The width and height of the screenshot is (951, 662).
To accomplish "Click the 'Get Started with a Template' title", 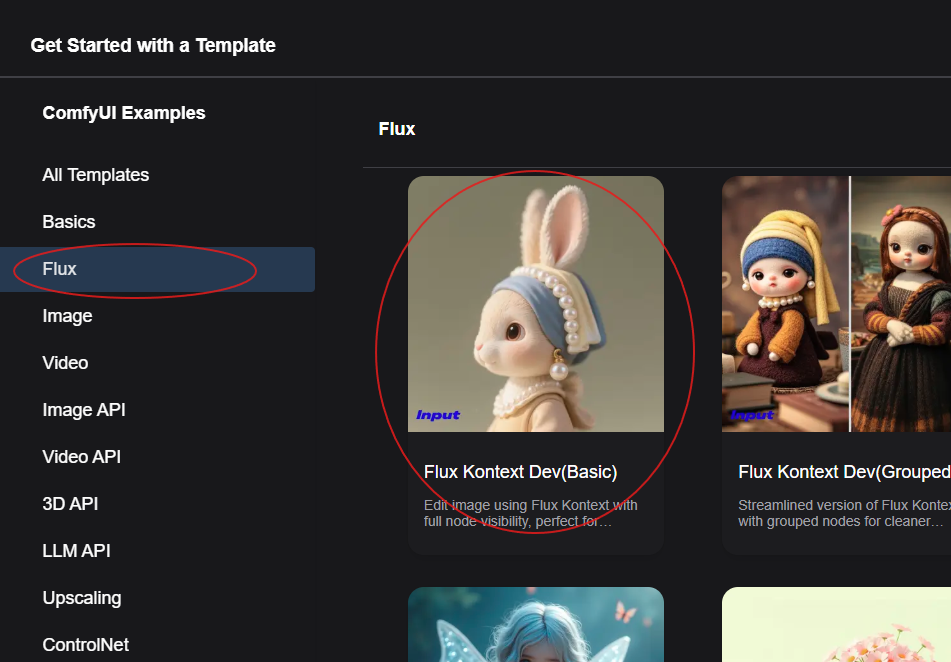I will 153,46.
